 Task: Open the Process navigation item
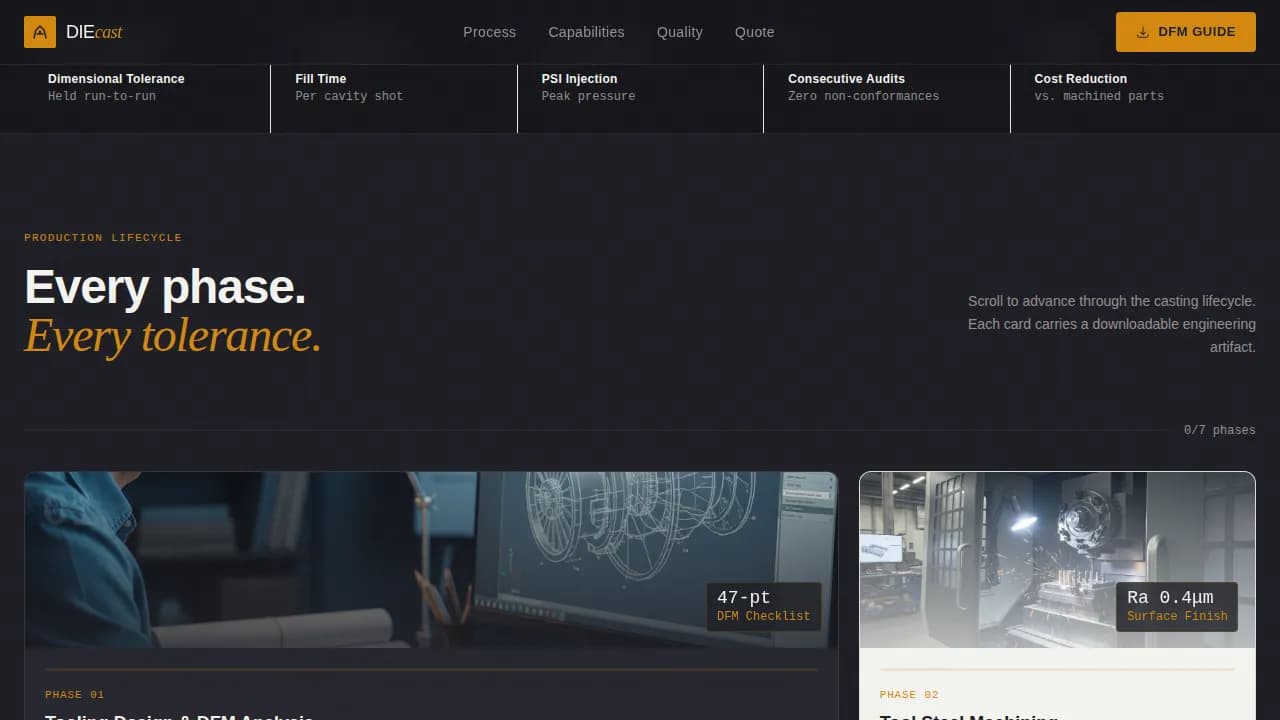click(x=489, y=32)
